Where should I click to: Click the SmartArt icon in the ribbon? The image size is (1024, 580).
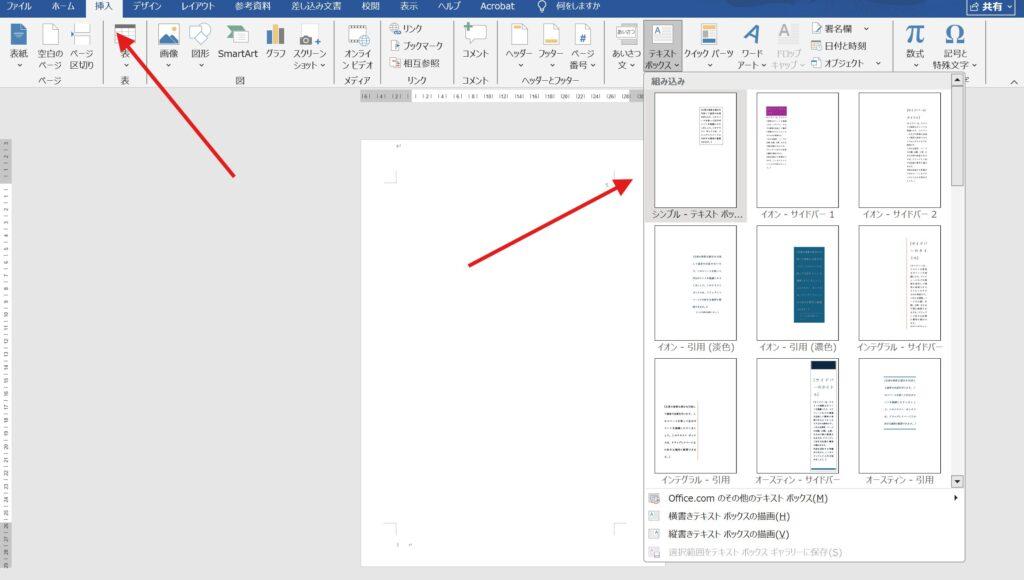click(237, 42)
